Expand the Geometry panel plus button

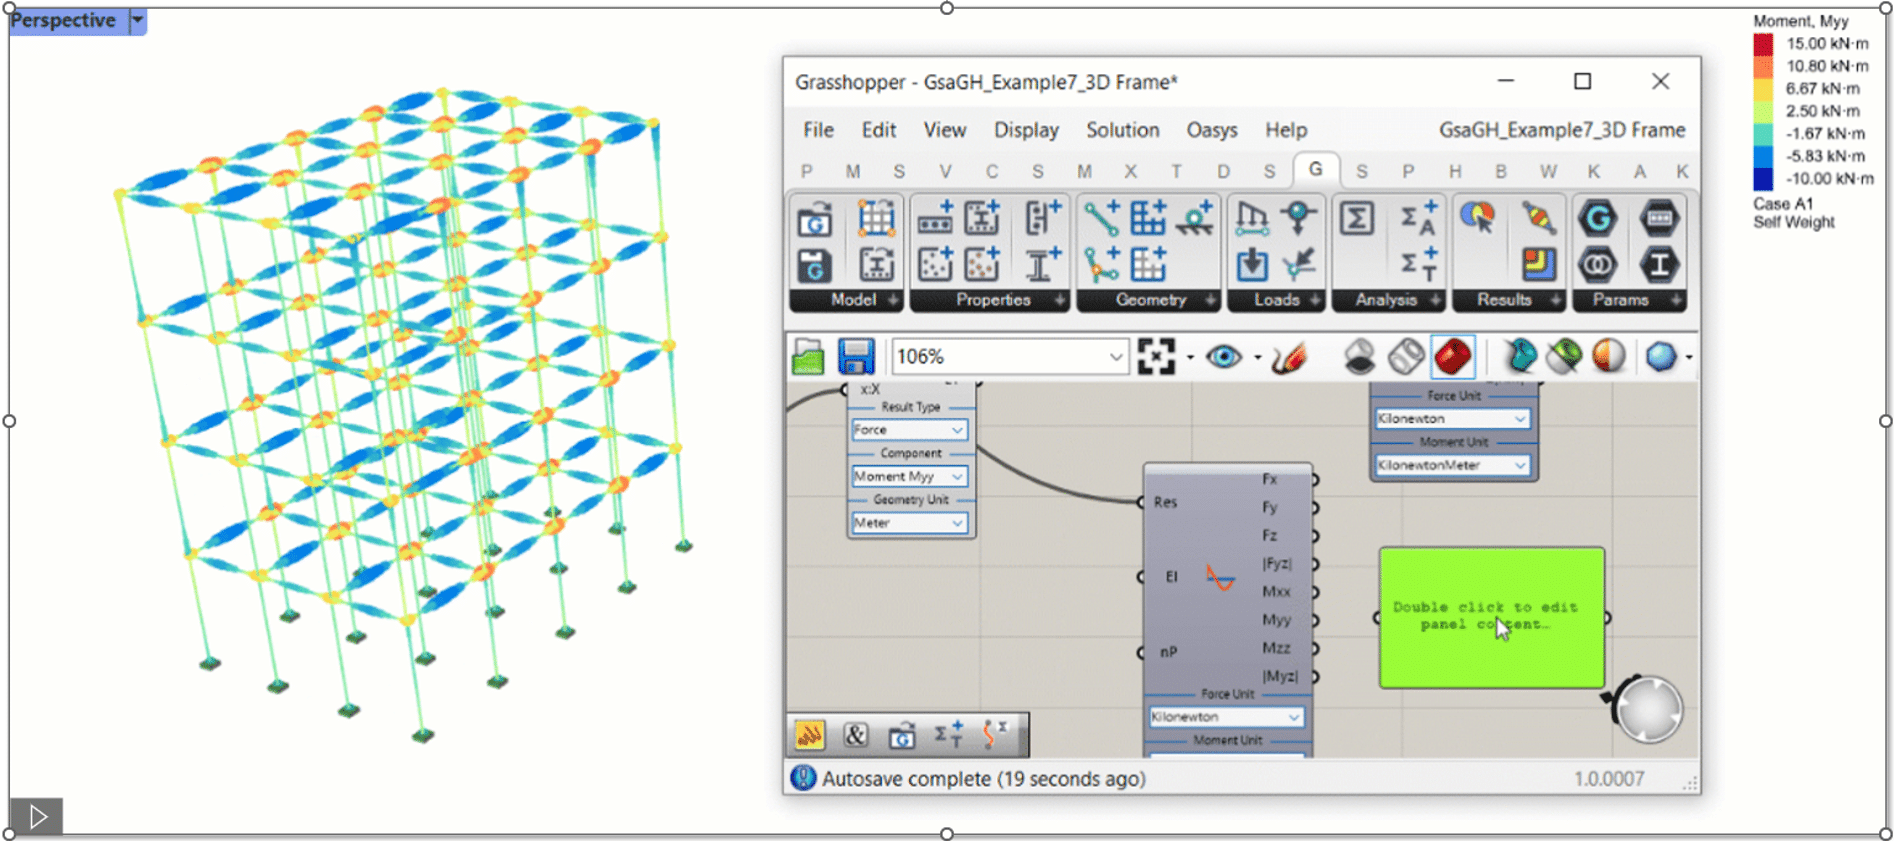pos(1211,300)
